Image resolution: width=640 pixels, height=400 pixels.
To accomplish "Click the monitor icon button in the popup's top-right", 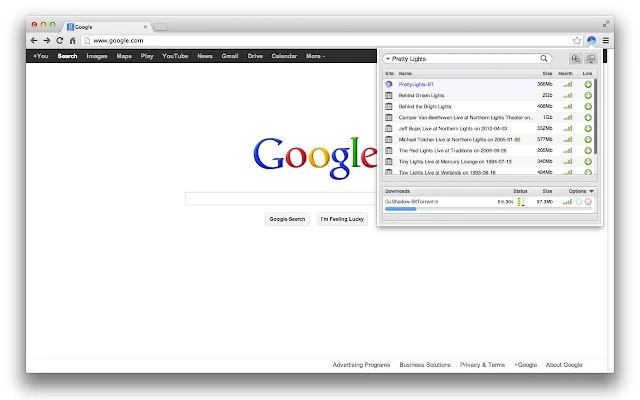I will tap(591, 59).
